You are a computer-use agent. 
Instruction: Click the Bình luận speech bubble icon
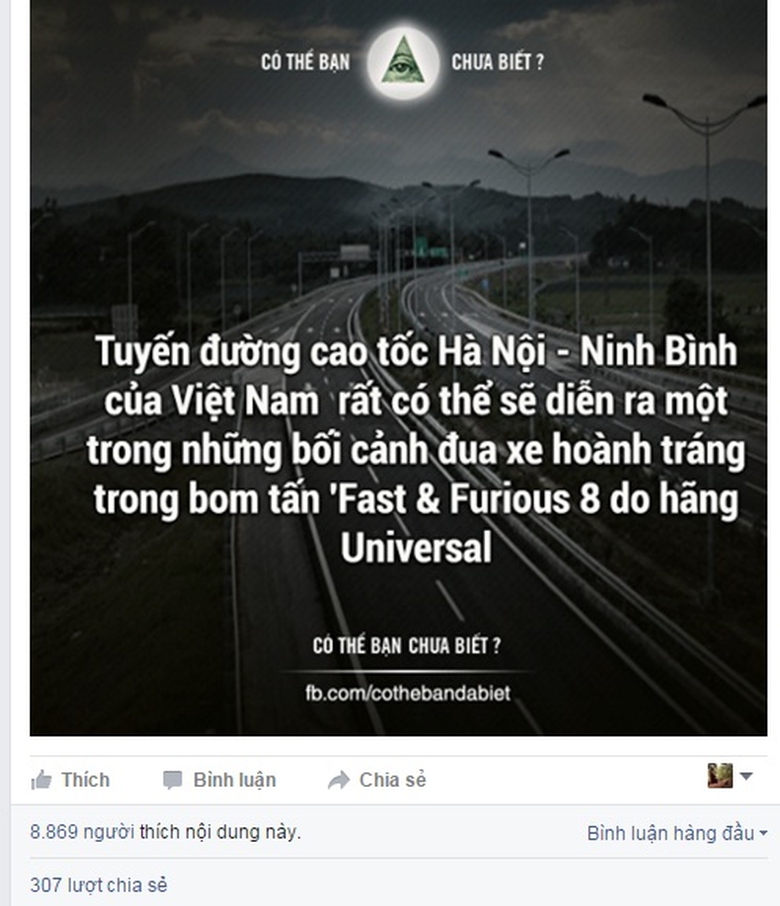[172, 780]
